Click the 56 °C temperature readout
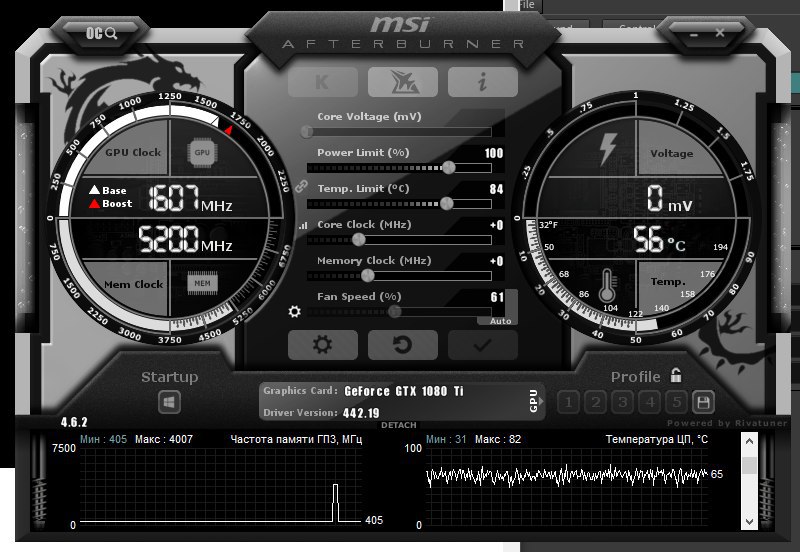Viewport: 800px width, 552px height. pos(659,240)
